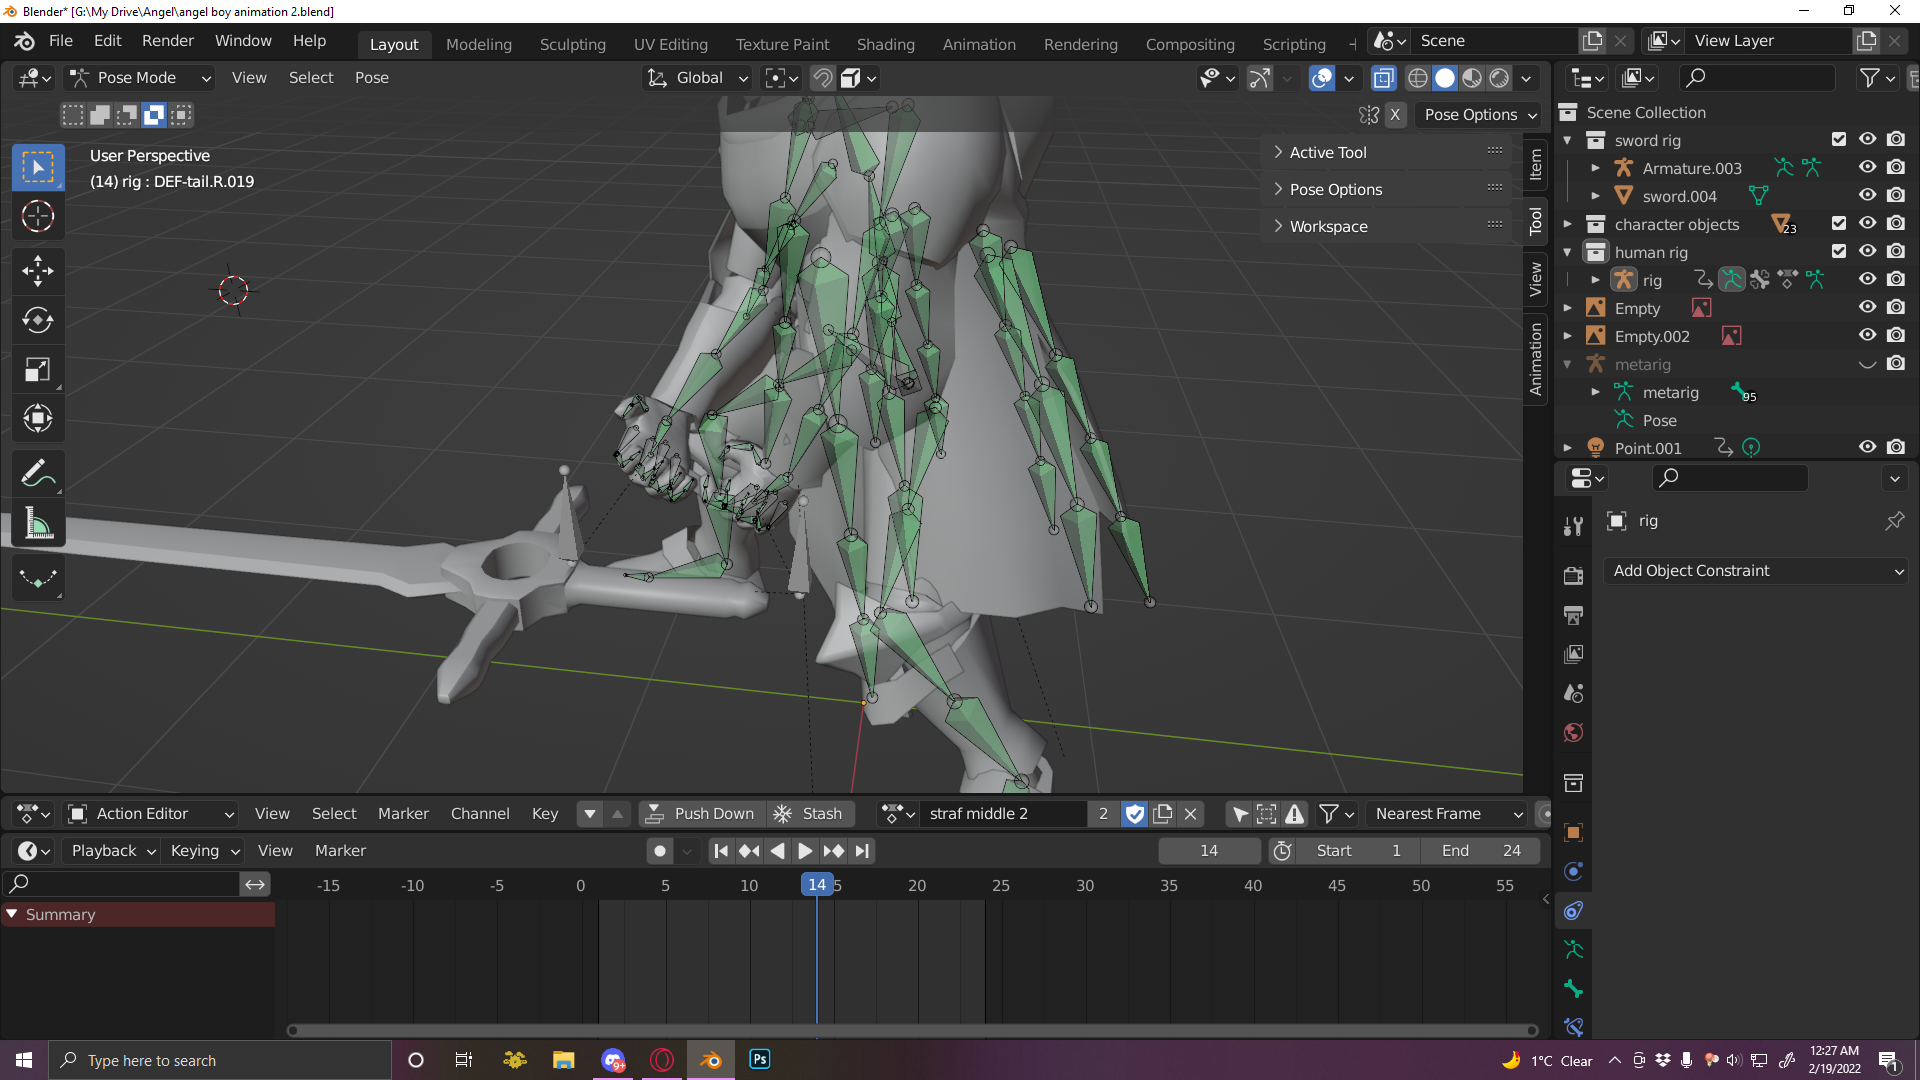This screenshot has height=1080, width=1920.
Task: Select the Transform tool
Action: point(38,419)
